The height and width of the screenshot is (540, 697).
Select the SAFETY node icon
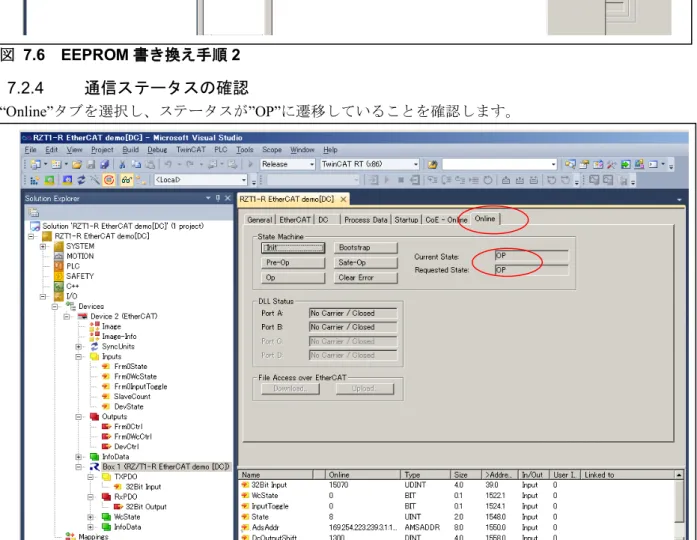pos(59,276)
